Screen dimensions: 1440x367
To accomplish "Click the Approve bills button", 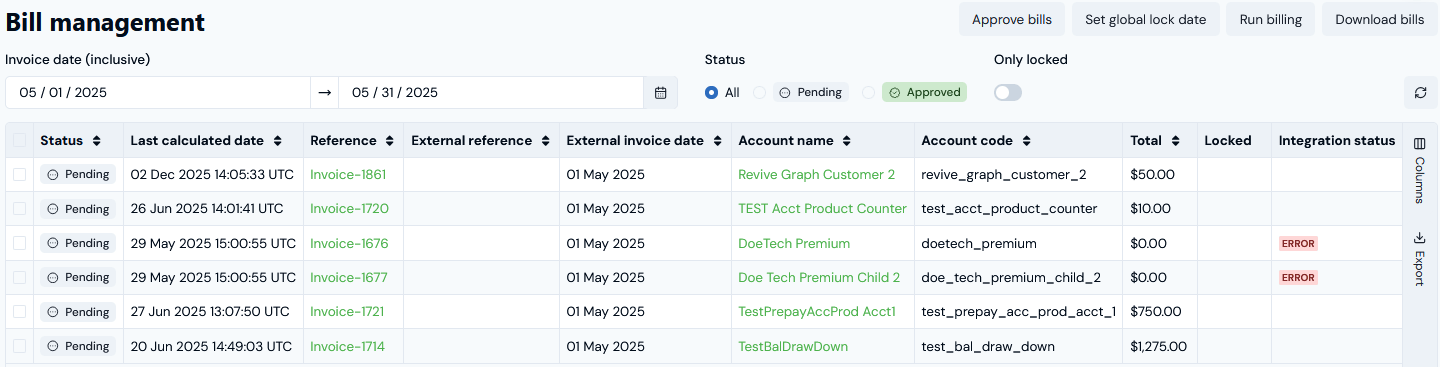I will 1012,19.
